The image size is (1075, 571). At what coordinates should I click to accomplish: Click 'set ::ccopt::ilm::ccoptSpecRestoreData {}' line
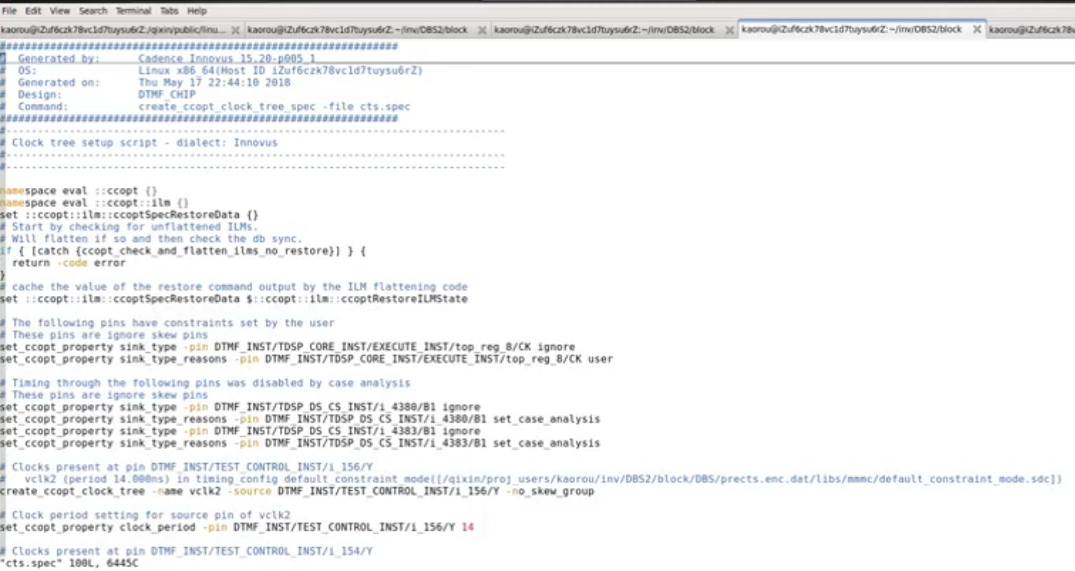(x=130, y=215)
